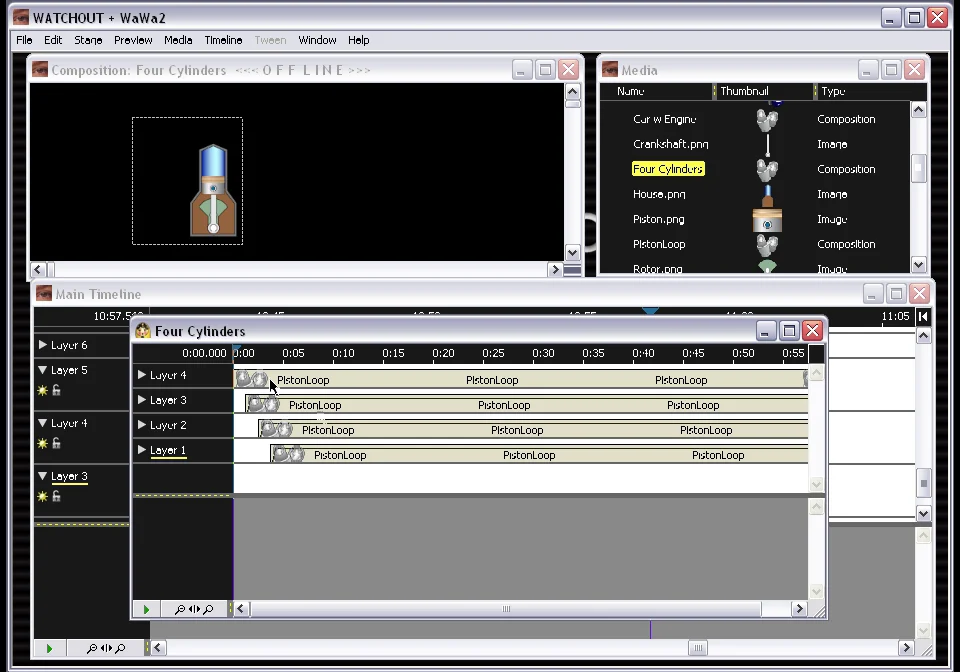
Task: Collapse Layer 4 in Main Timeline
Action: [x=43, y=423]
